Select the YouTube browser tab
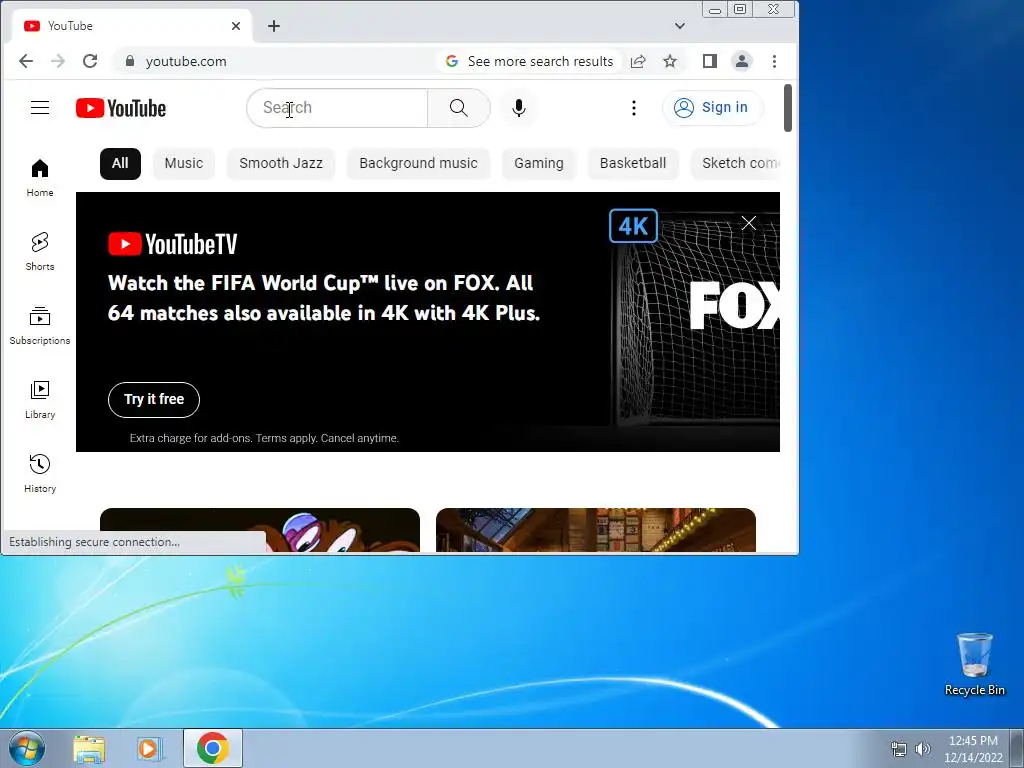The width and height of the screenshot is (1024, 768). 131,26
